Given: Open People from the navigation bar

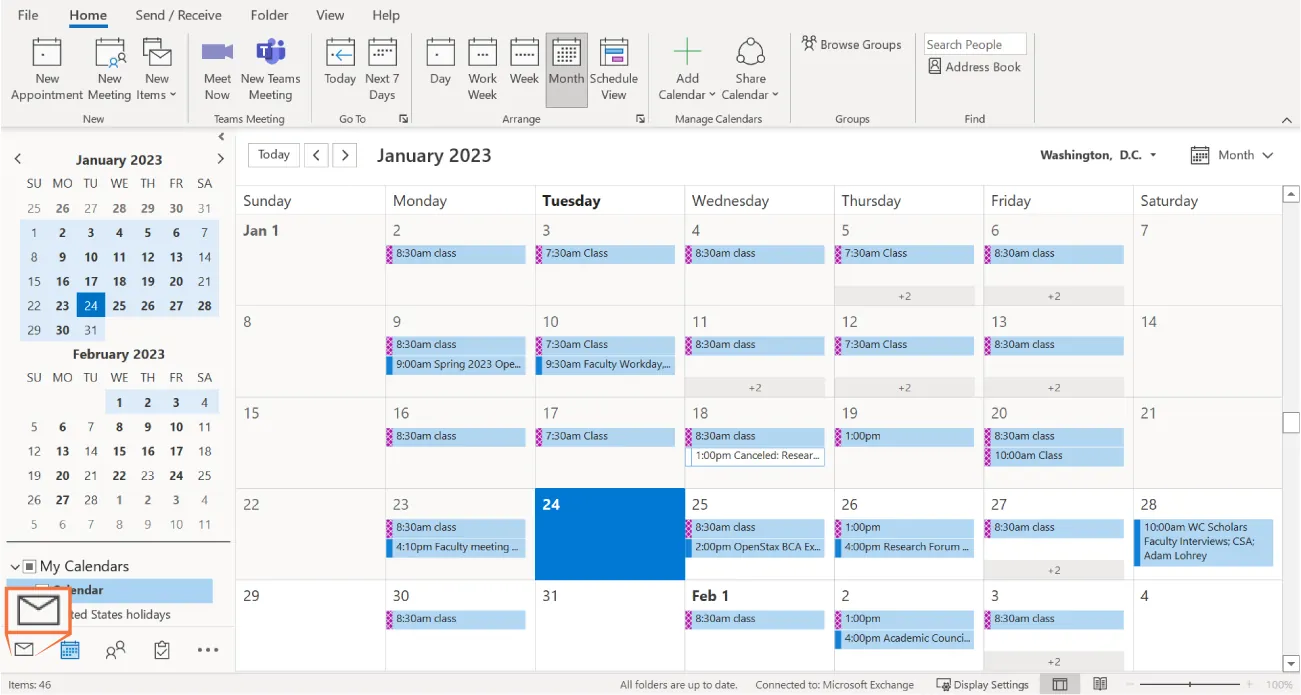Looking at the screenshot, I should tap(115, 650).
